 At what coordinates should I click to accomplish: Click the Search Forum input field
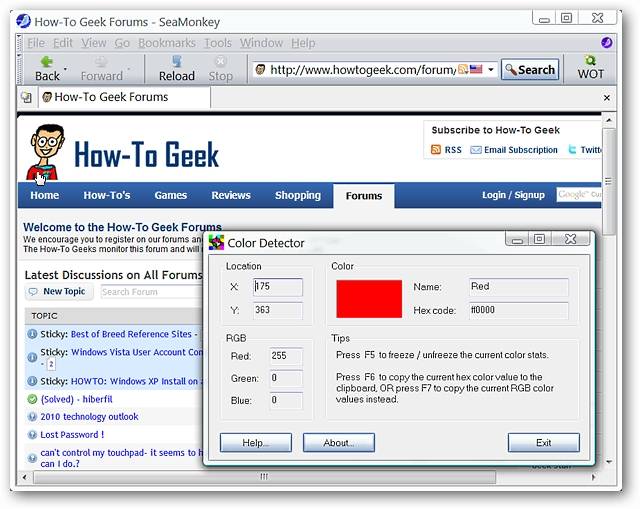[x=151, y=292]
